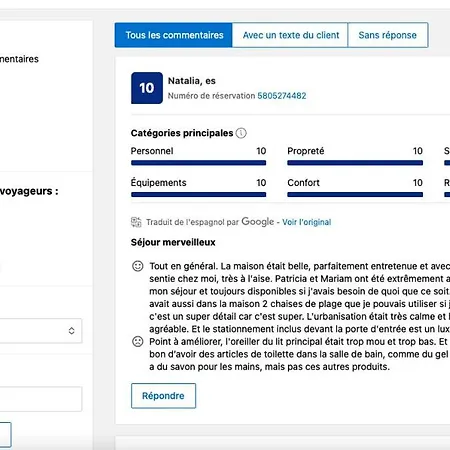This screenshot has width=450, height=450.
Task: Select the Tous les commentaires tab
Action: (x=174, y=35)
